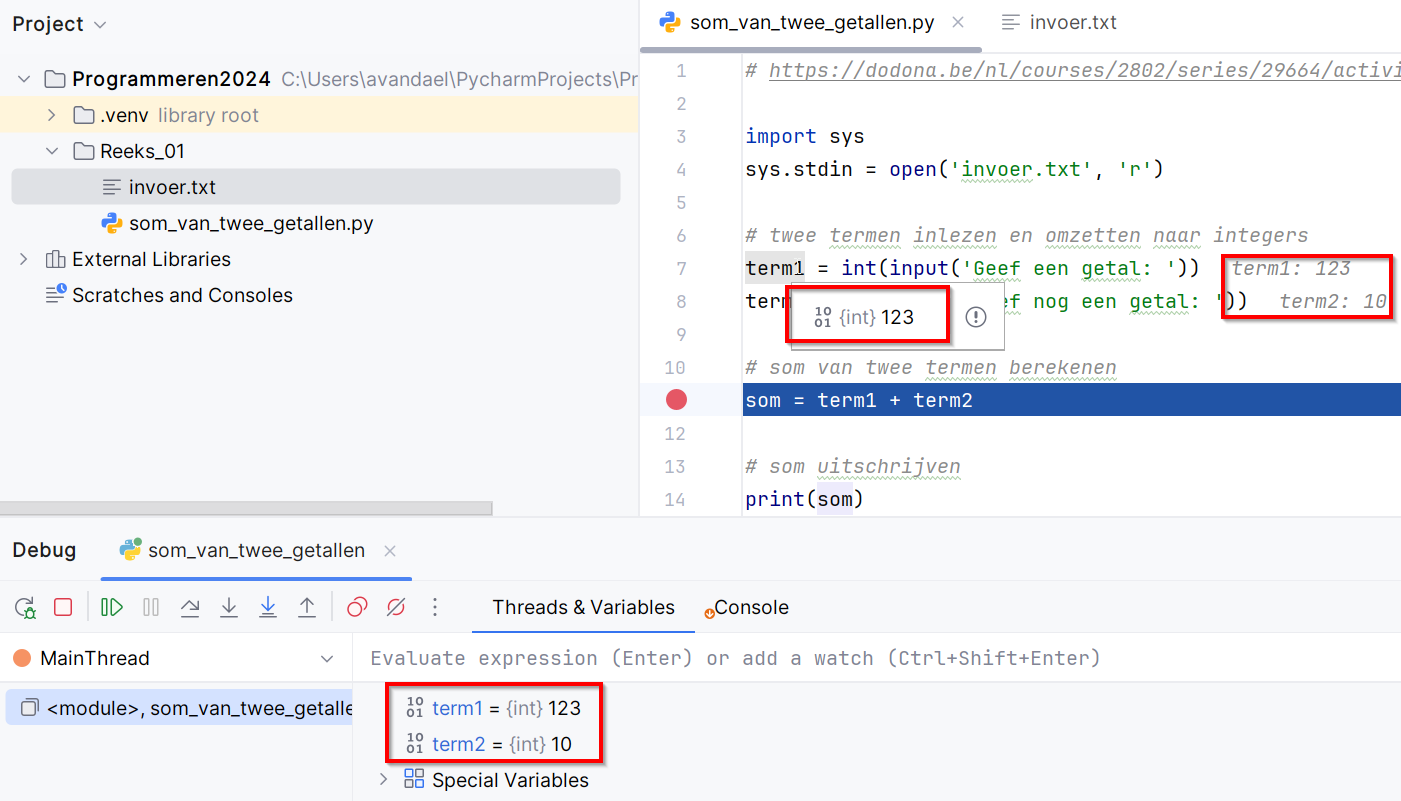Viewport: 1401px width, 801px height.
Task: Click the Evaluate expression field
Action: point(700,658)
